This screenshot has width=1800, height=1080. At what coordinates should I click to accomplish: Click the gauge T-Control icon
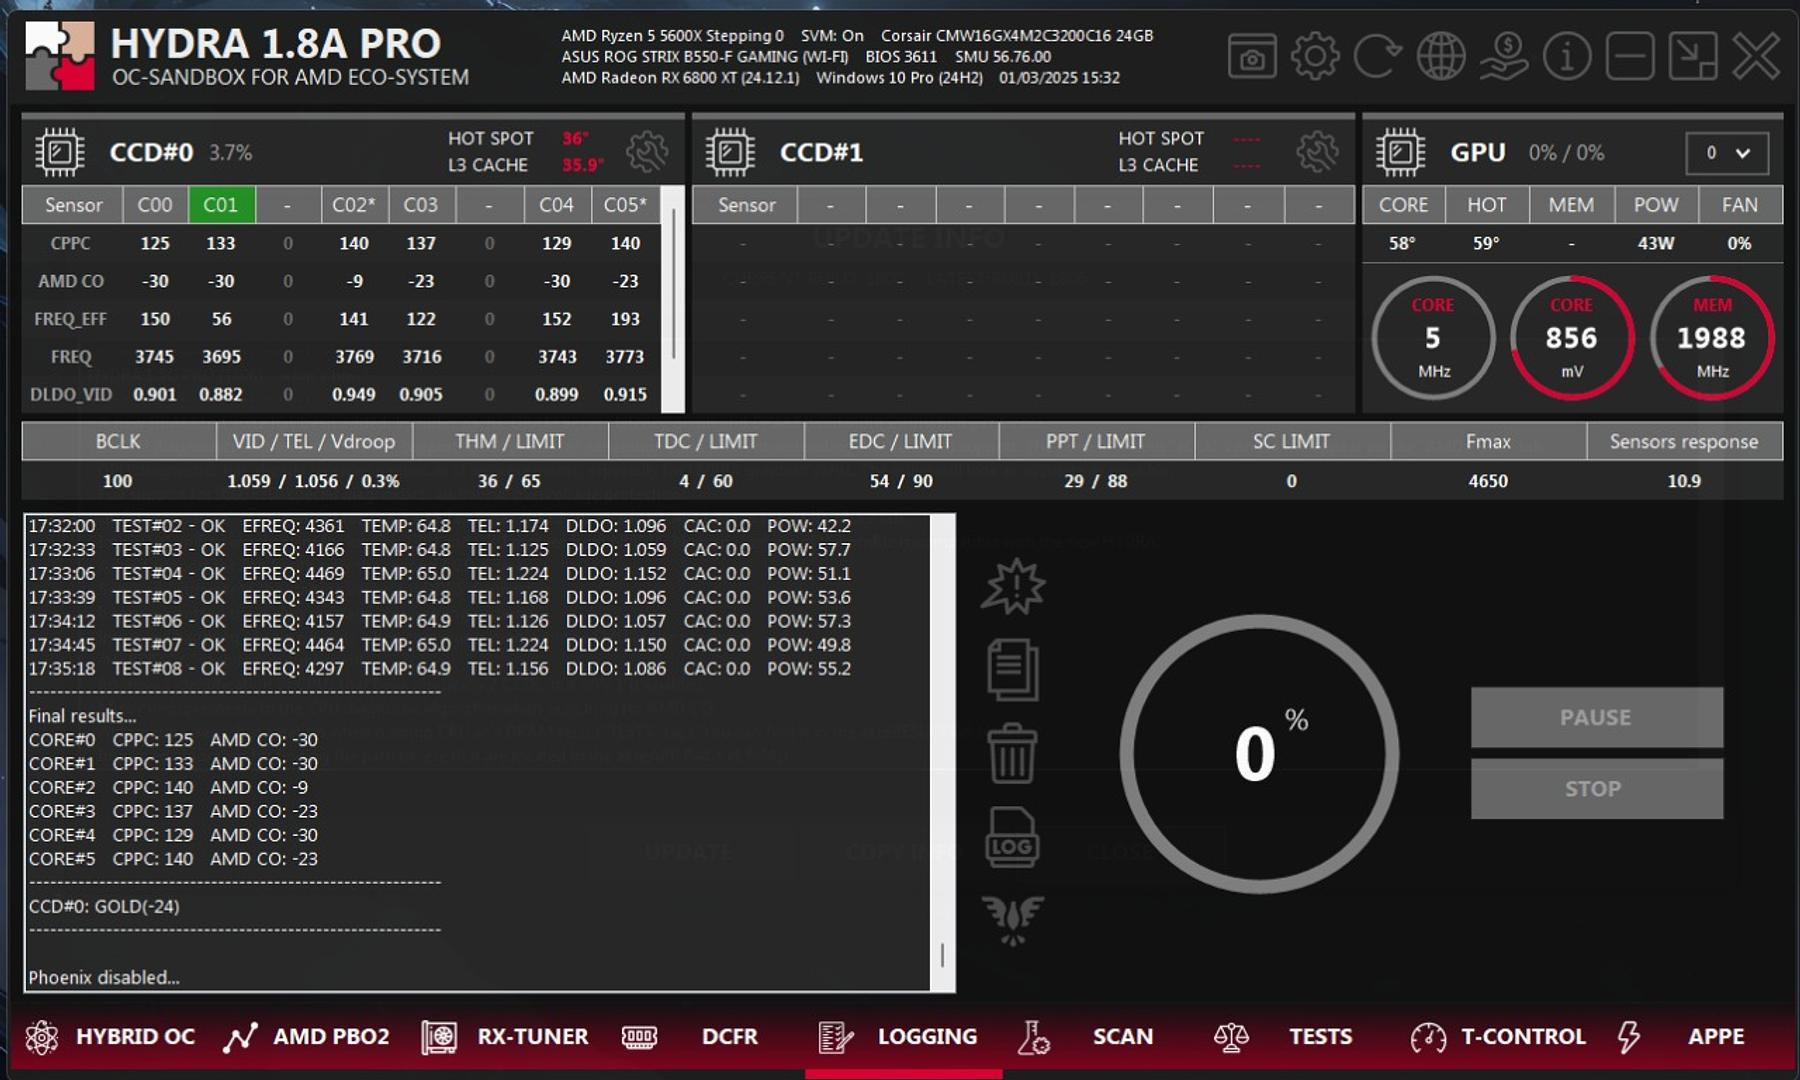(1428, 1037)
